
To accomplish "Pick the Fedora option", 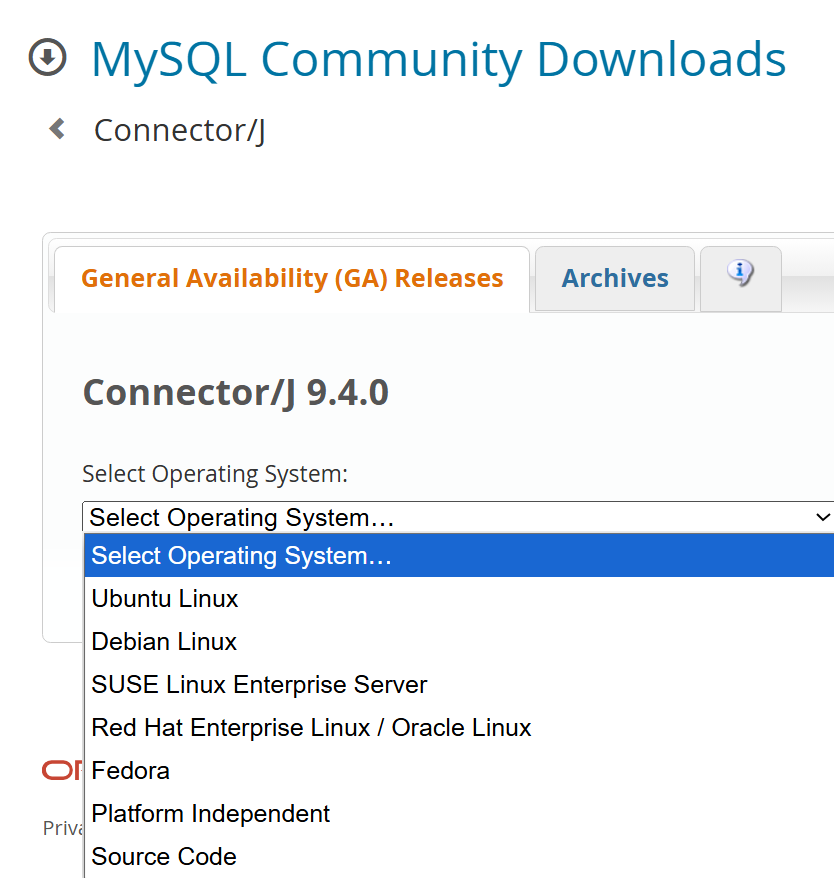I will (130, 770).
